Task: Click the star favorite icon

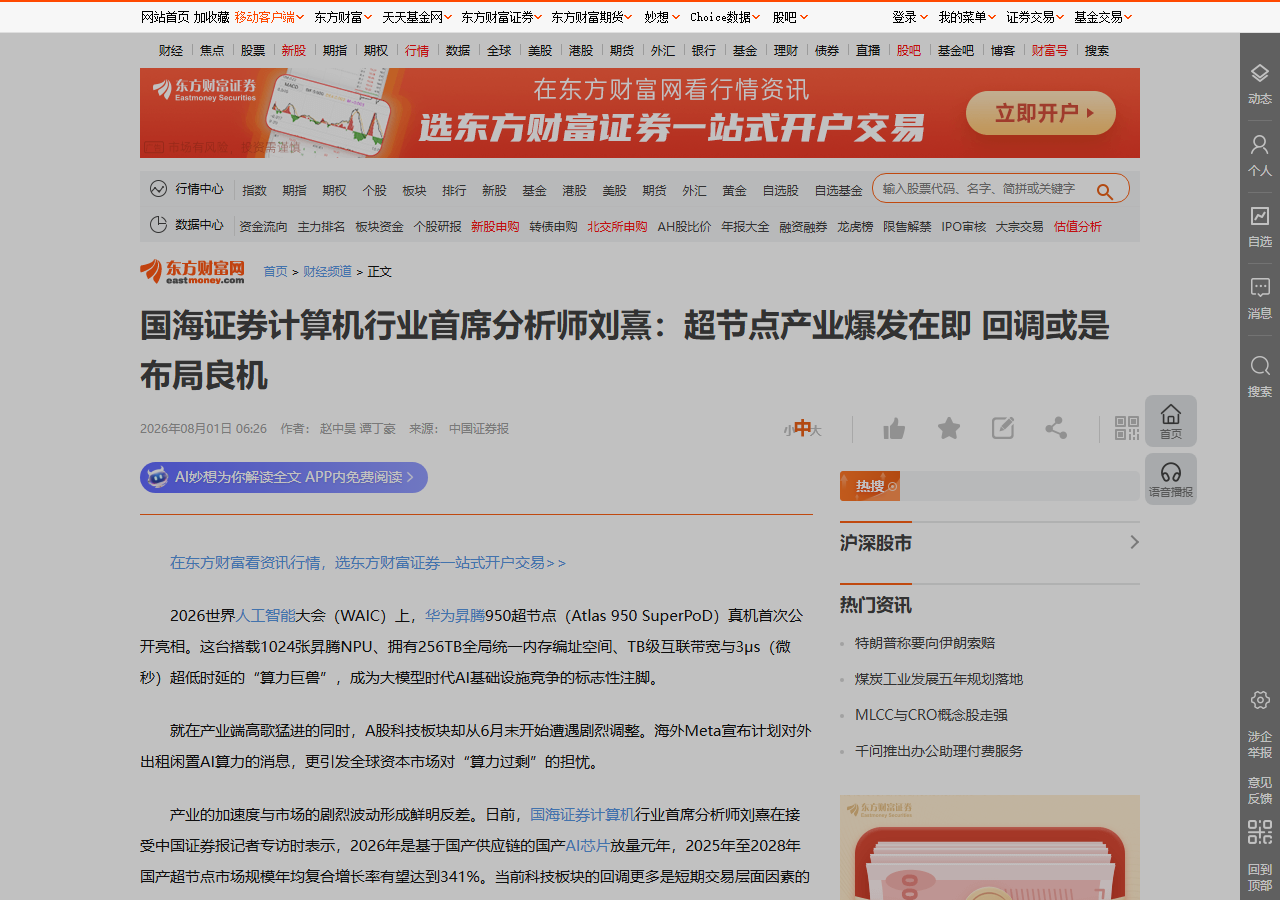Action: tap(949, 428)
